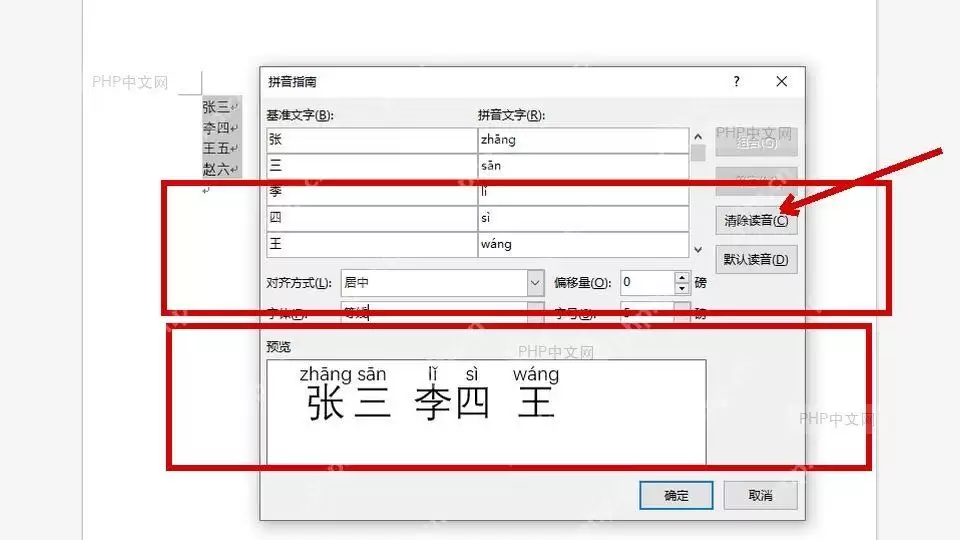The height and width of the screenshot is (540, 960).
Task: Cancel with the 取消 button
Action: pos(760,495)
